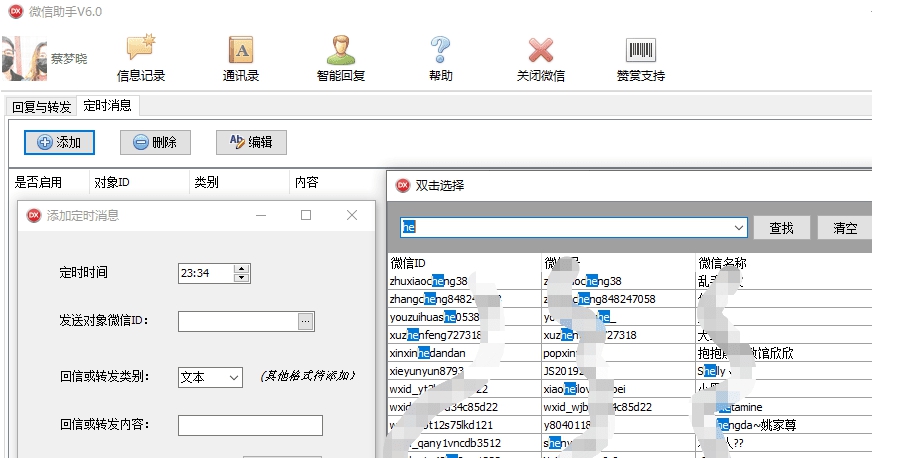This screenshot has height=458, width=899.
Task: Open 帮助 help question mark icon
Action: pyautogui.click(x=440, y=58)
